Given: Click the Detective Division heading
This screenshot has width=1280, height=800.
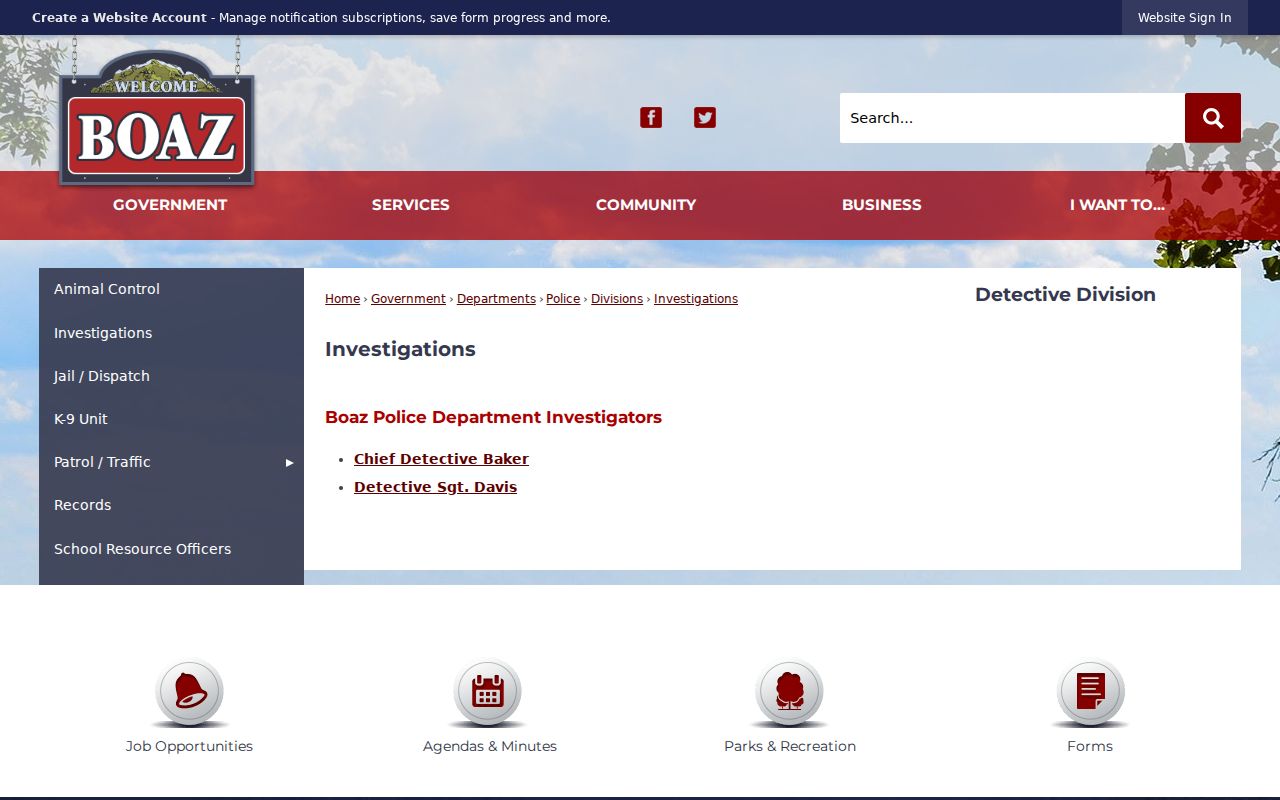Looking at the screenshot, I should point(1065,295).
